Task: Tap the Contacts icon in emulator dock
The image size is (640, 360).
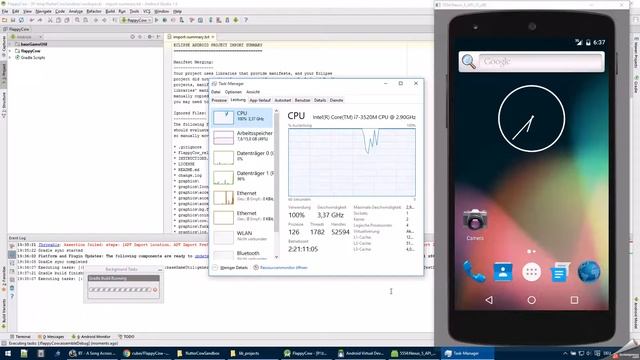Action: tap(503, 272)
